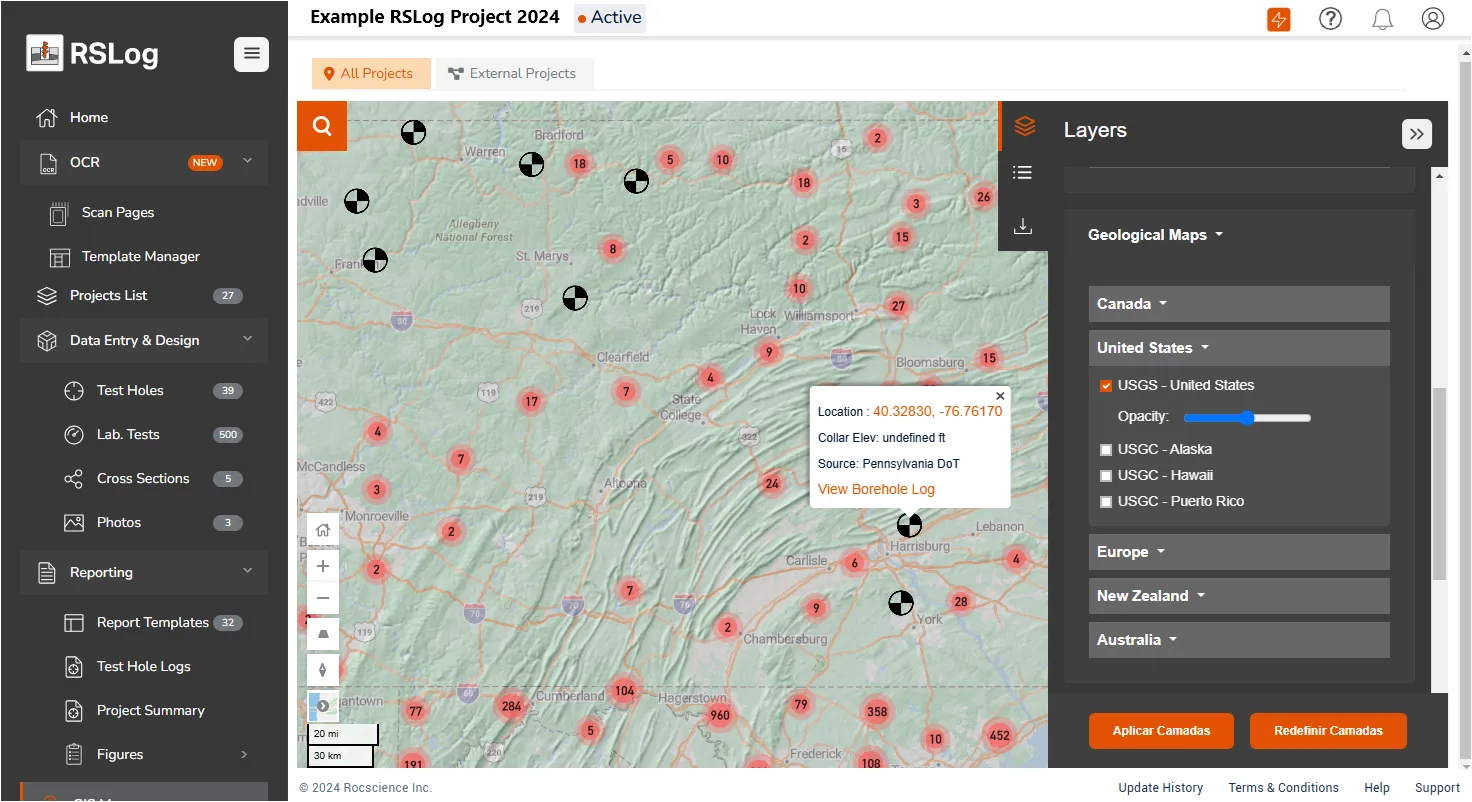Image resolution: width=1472 pixels, height=802 pixels.
Task: Expand the Europe geological maps group
Action: click(x=1238, y=552)
